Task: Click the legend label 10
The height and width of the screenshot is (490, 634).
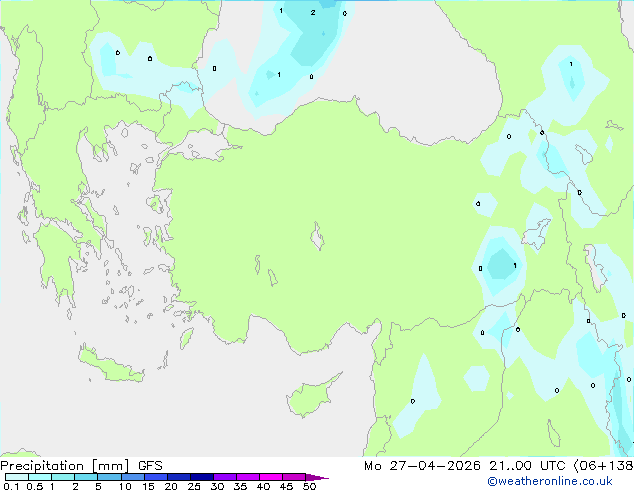Action: point(125,486)
